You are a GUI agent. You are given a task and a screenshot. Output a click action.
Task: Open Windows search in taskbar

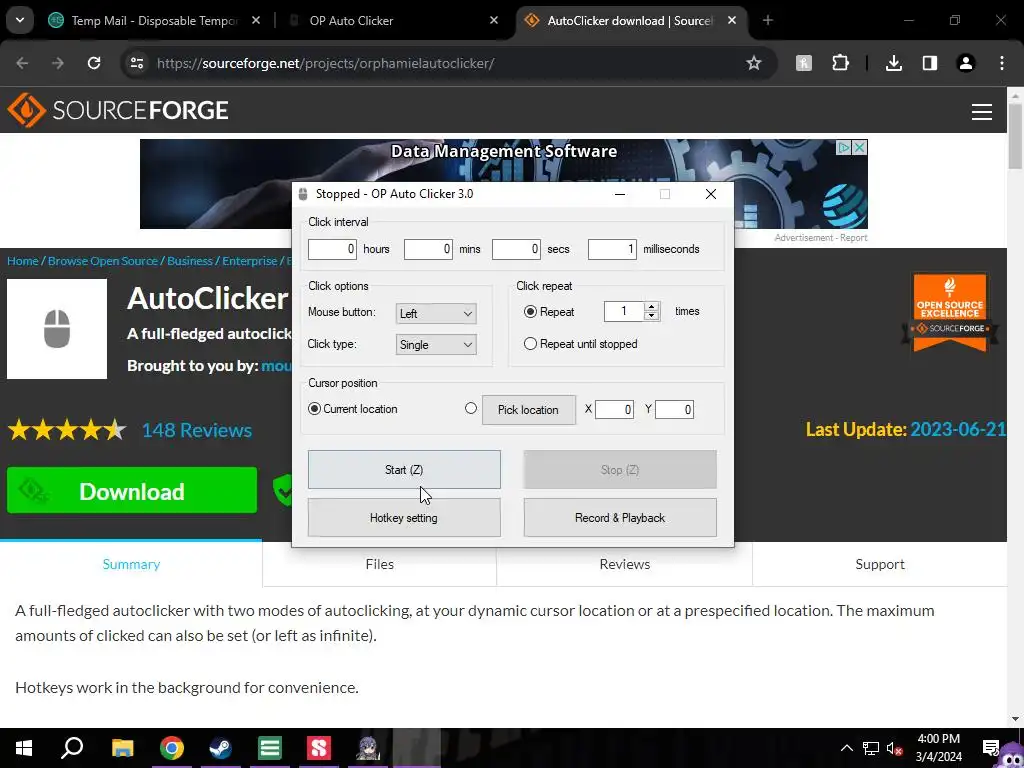[x=72, y=748]
